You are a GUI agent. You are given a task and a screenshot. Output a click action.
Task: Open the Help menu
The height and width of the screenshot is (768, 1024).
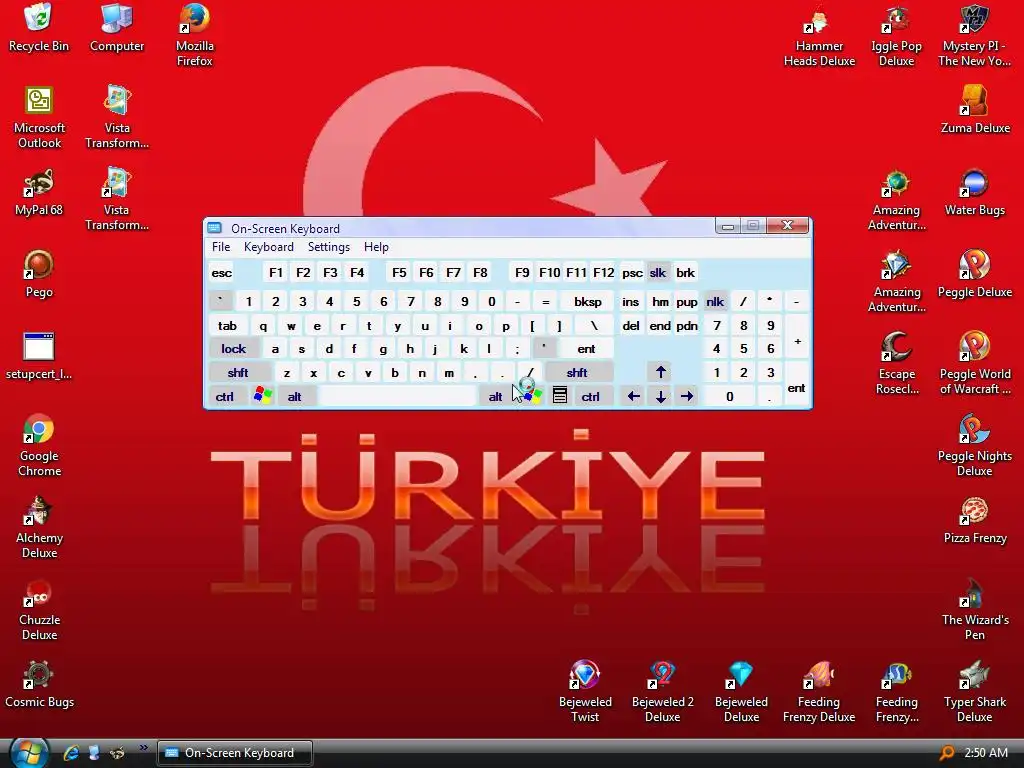pyautogui.click(x=376, y=247)
